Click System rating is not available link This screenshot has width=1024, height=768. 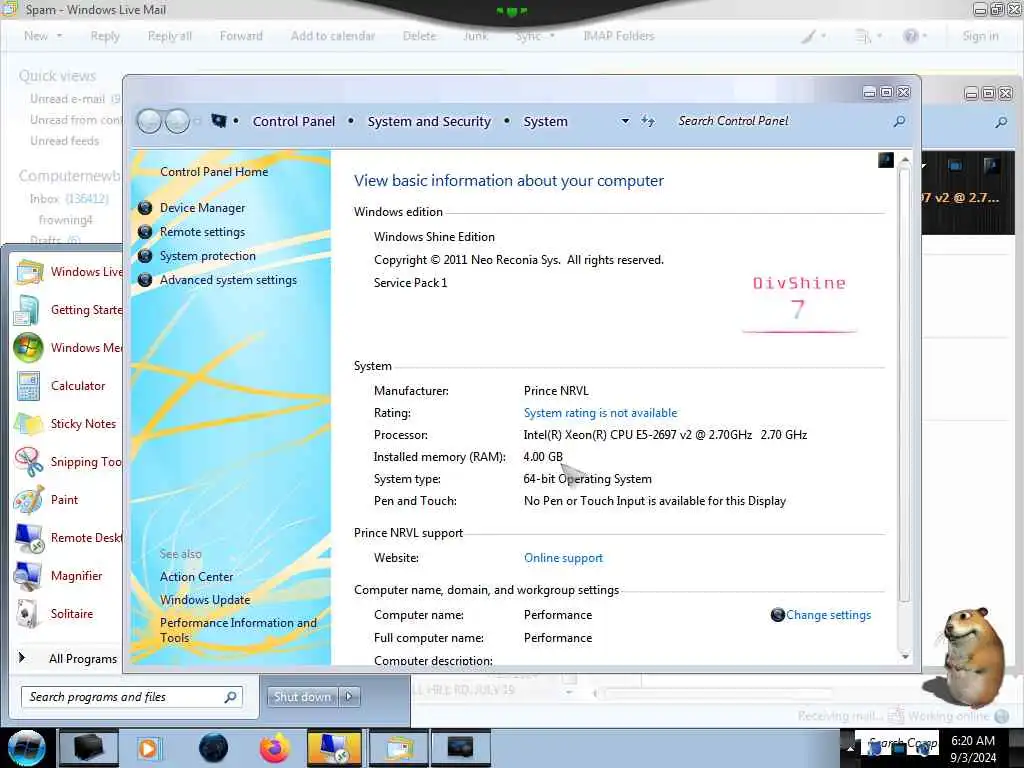click(600, 413)
